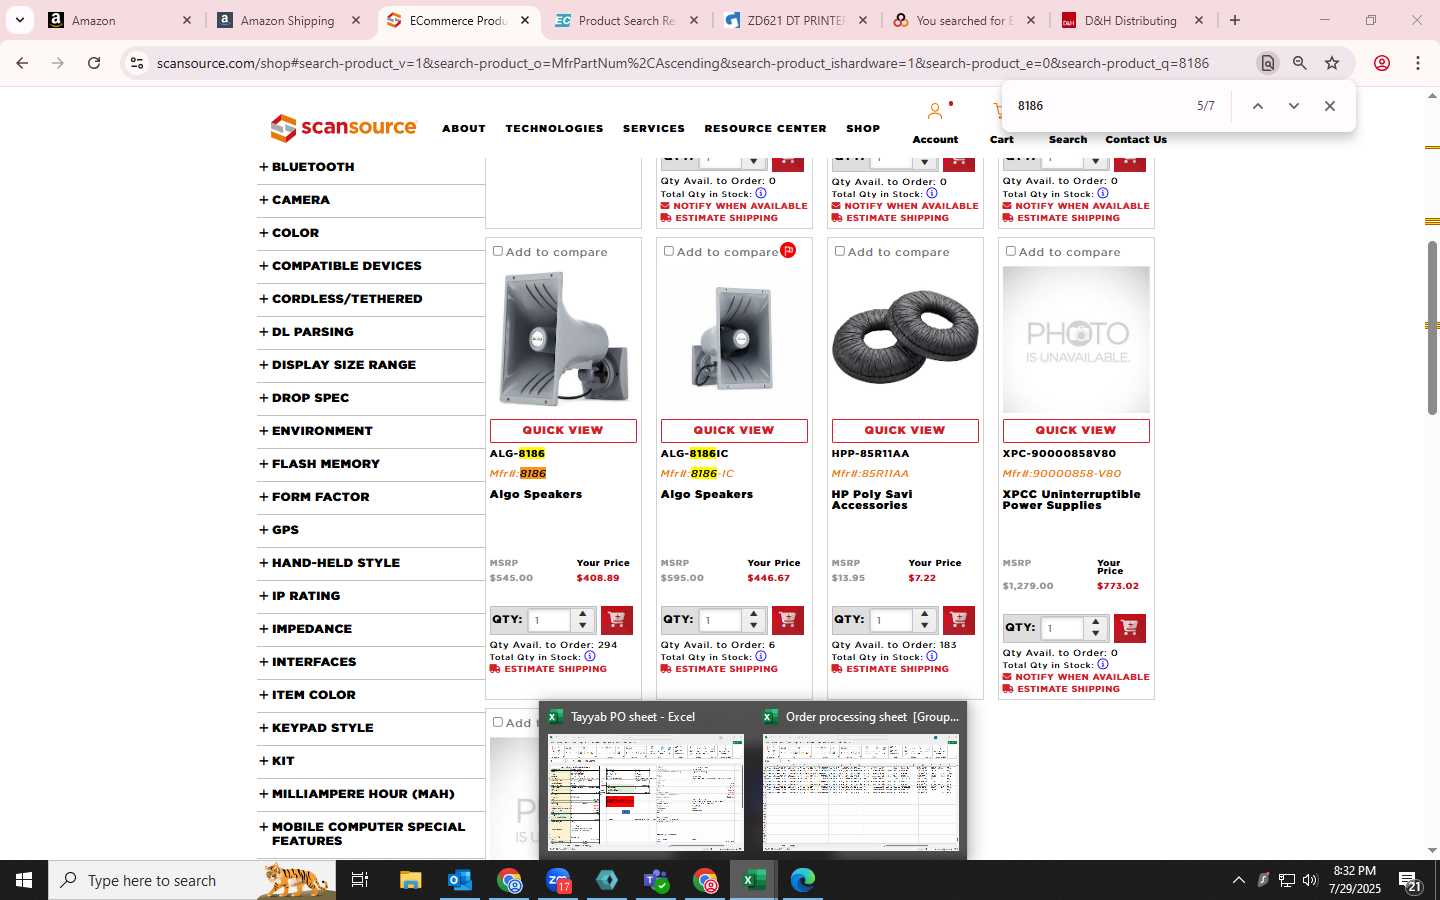Open the TECHNOLOGIES menu
The height and width of the screenshot is (900, 1440).
tap(554, 128)
